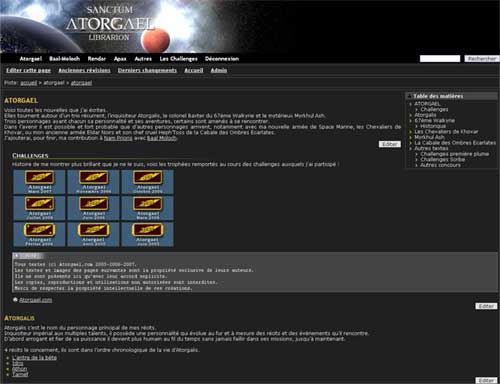Jump to Challenges première plume entry
The image size is (500, 384).
pyautogui.click(x=455, y=154)
